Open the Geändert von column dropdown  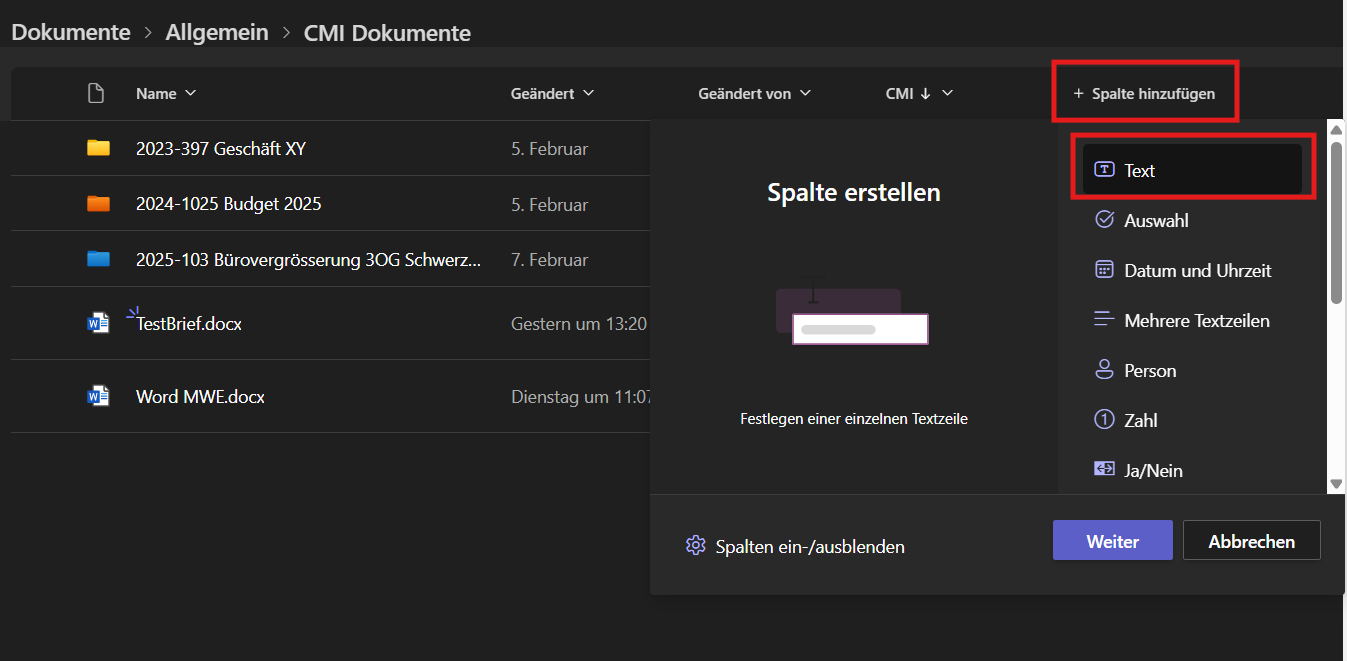(x=805, y=94)
